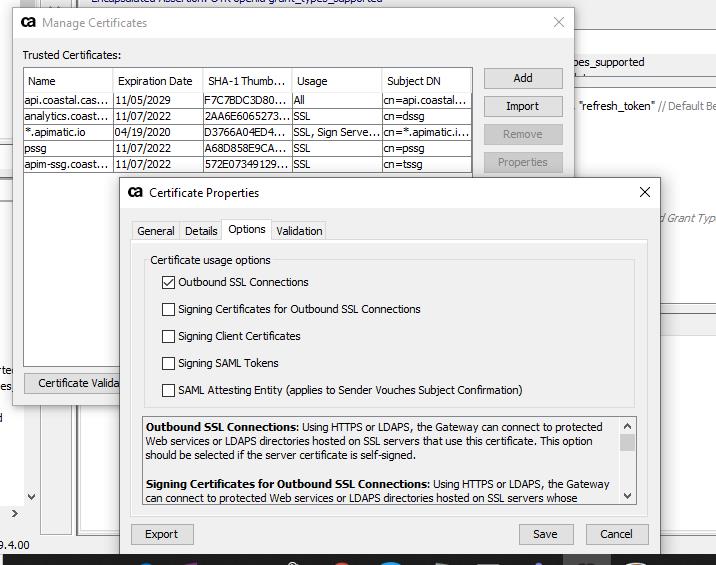Close the Manage Certificates window
Image resolution: width=716 pixels, height=565 pixels.
pyautogui.click(x=558, y=22)
